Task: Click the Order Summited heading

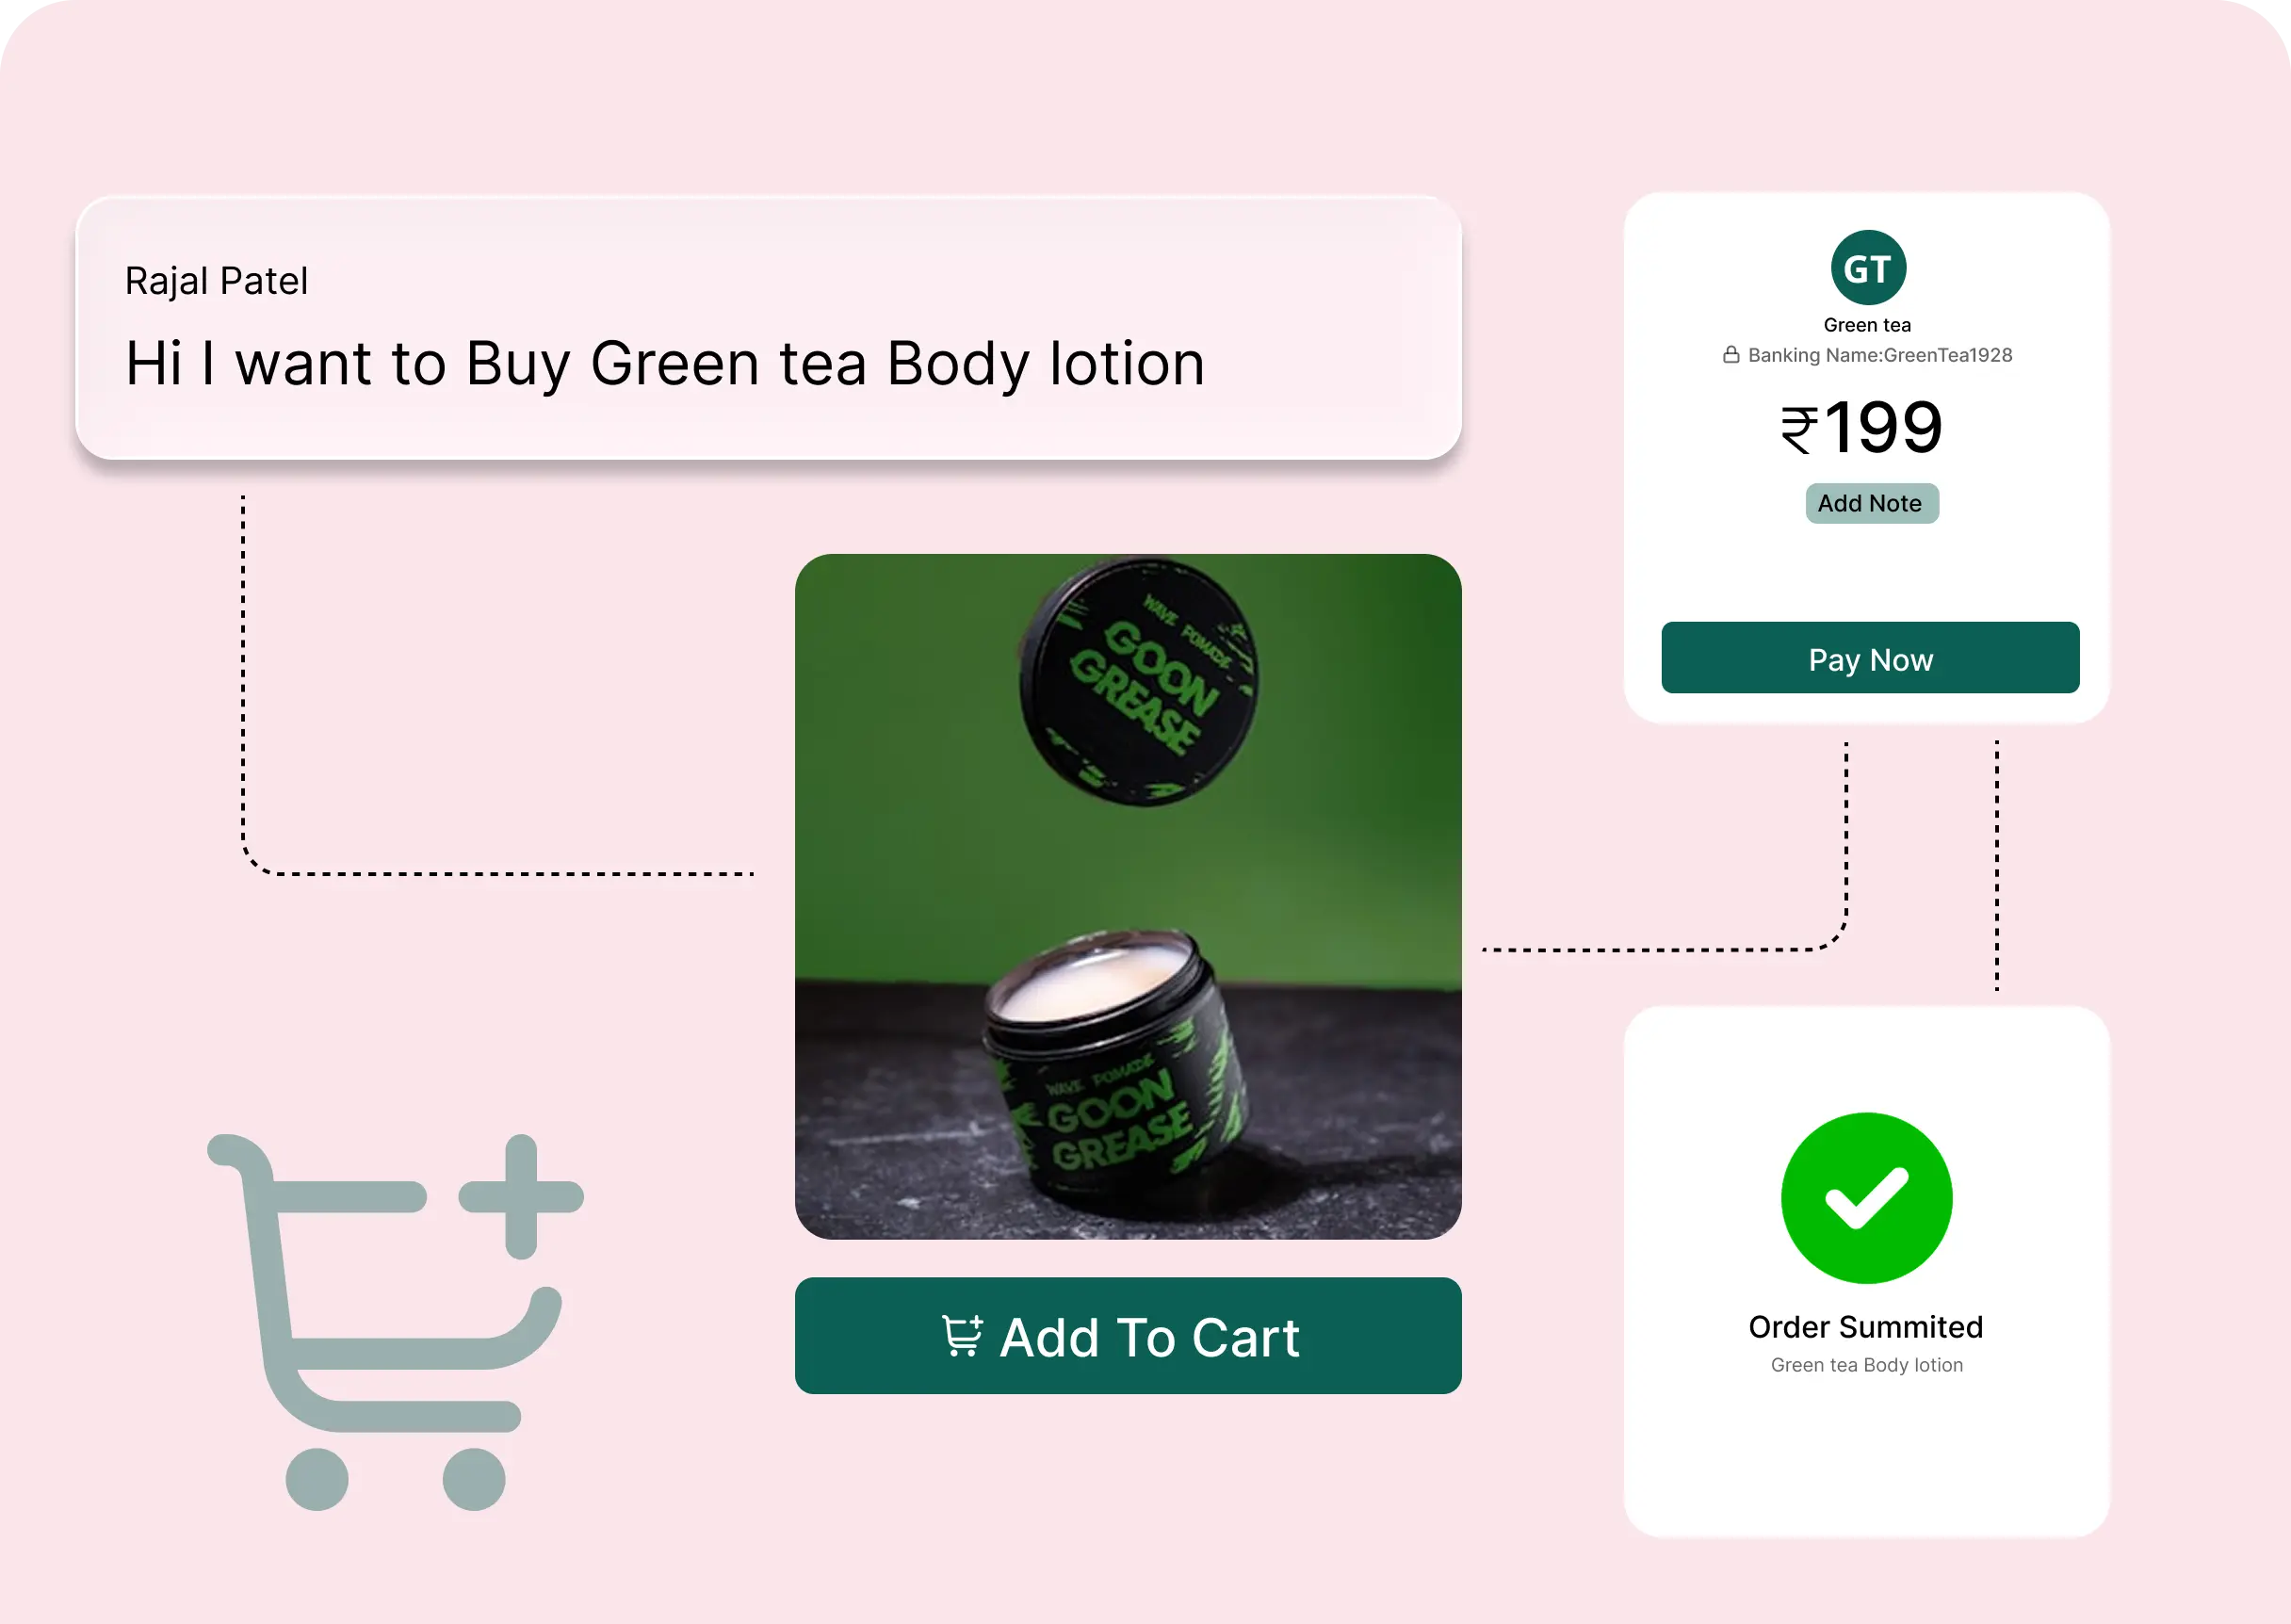Action: click(1866, 1327)
